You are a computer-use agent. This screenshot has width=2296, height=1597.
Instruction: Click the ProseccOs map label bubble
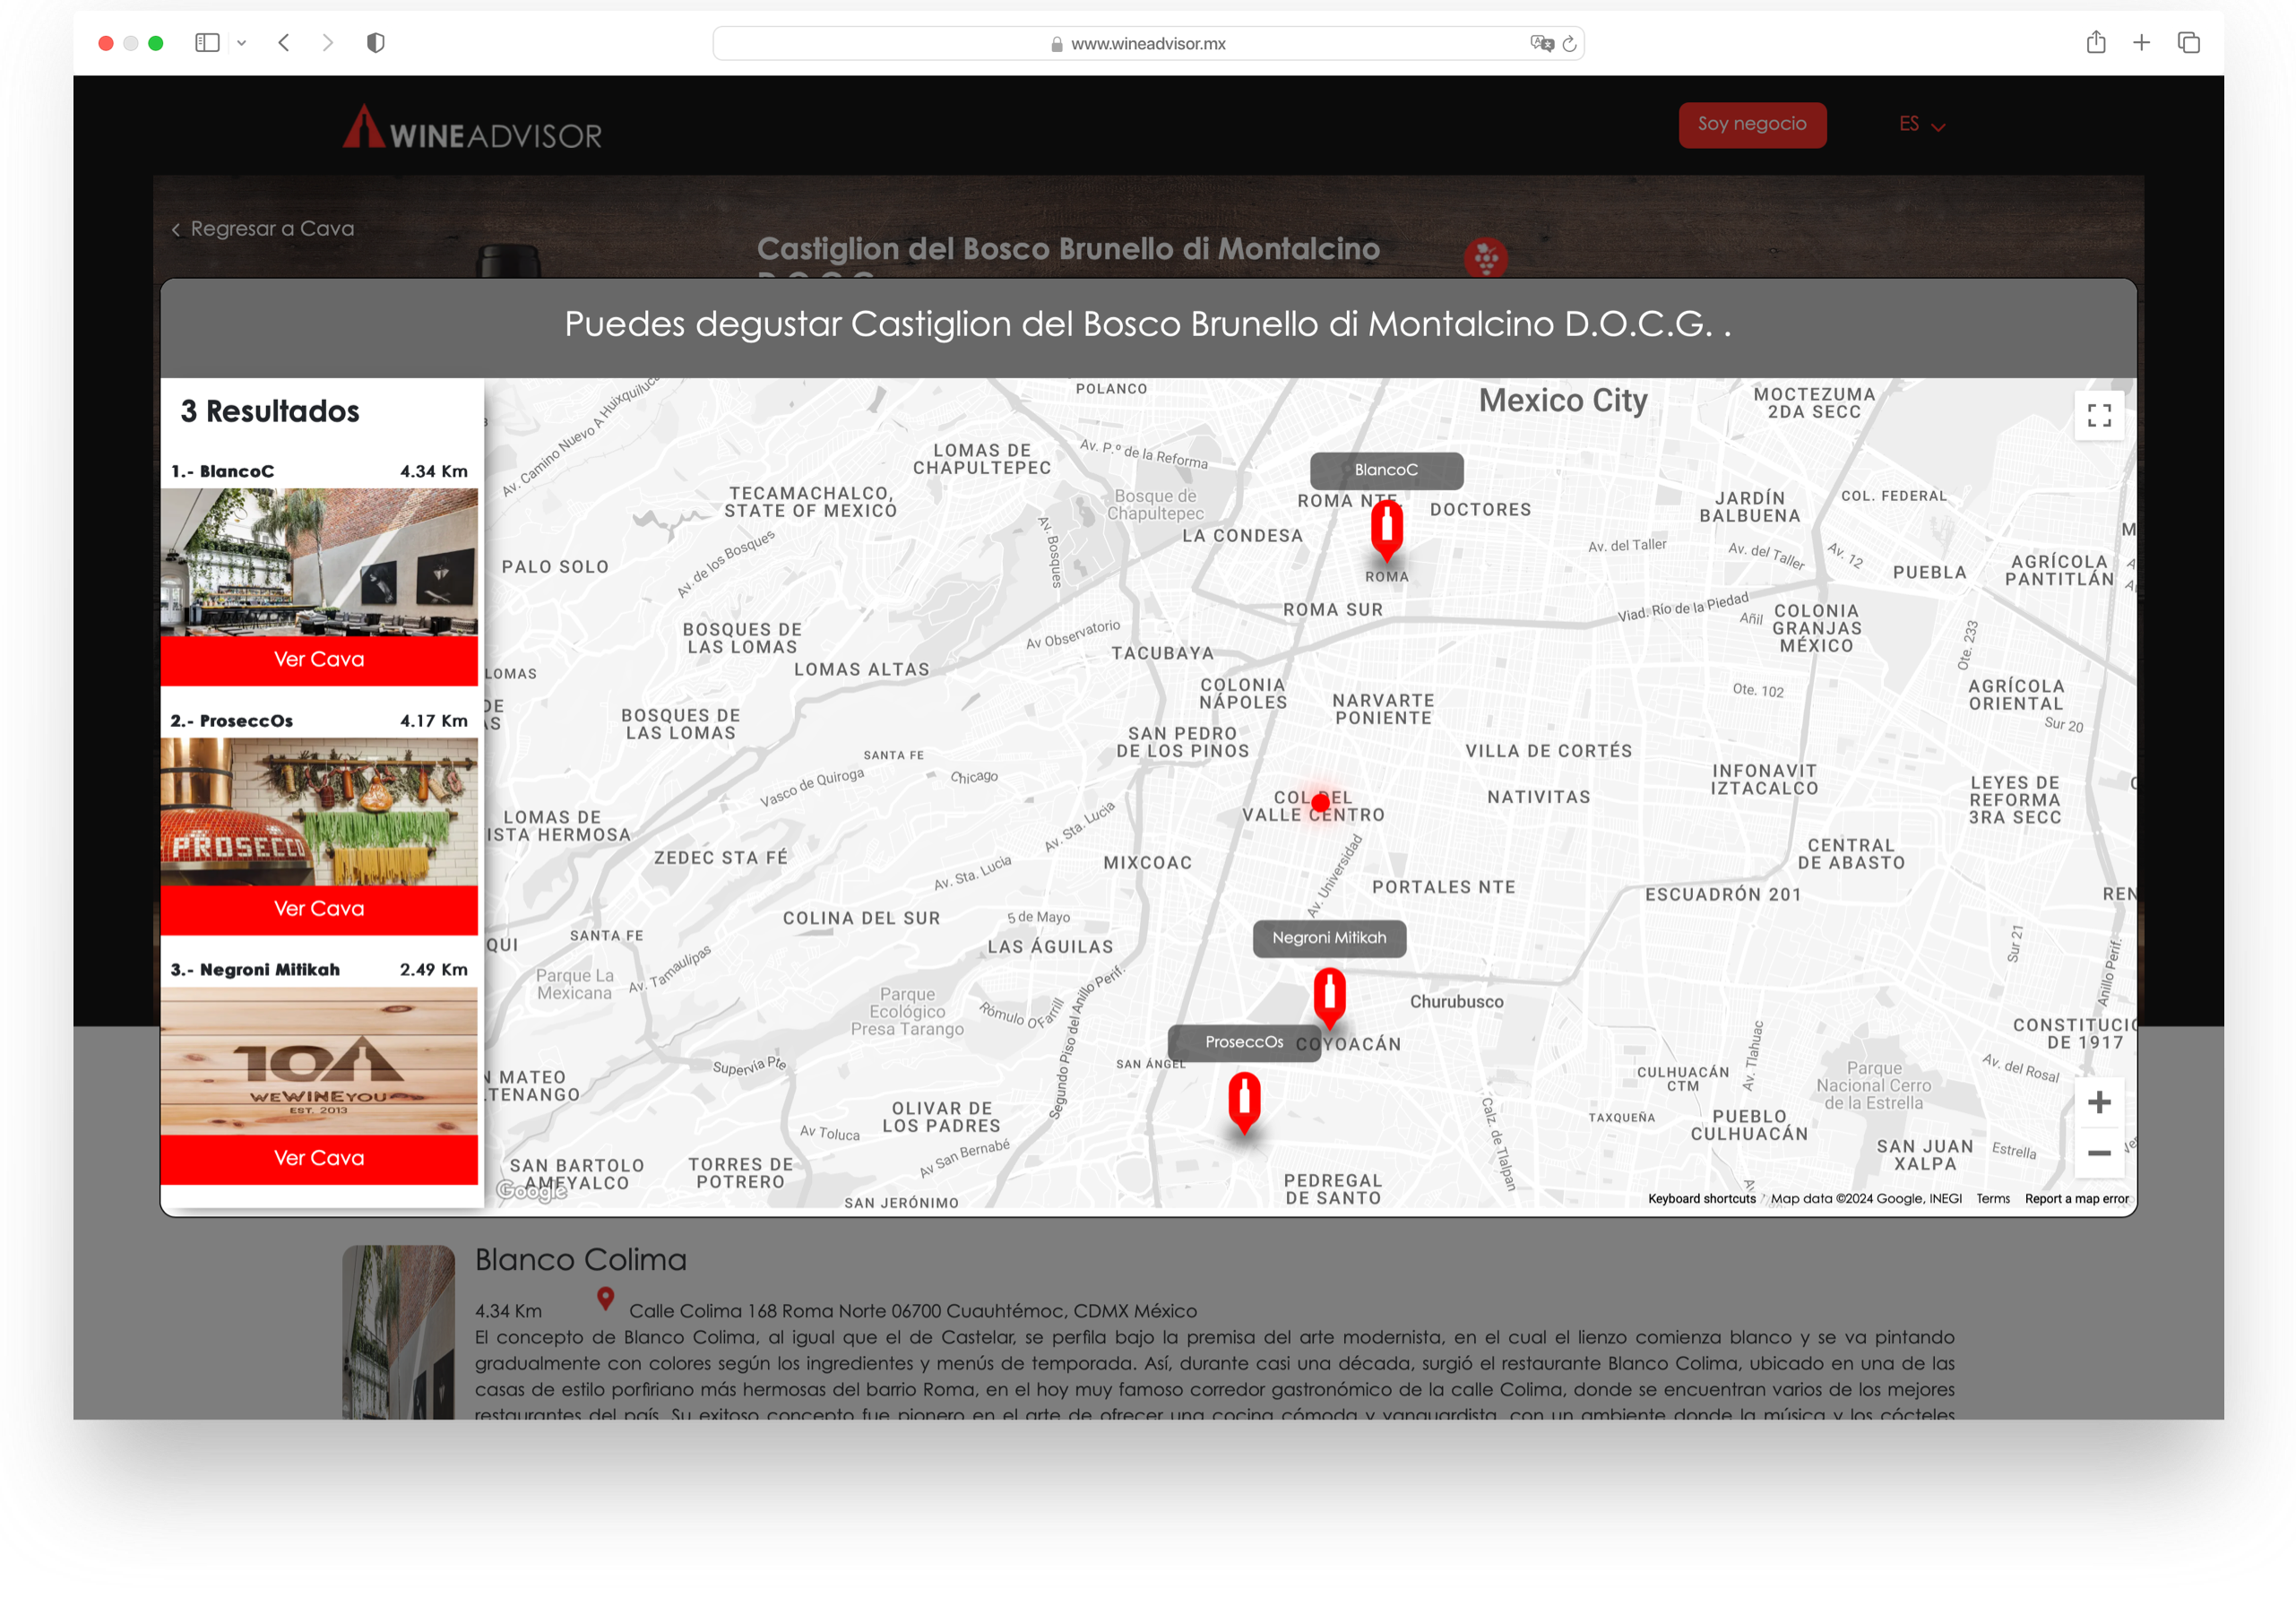tap(1244, 1042)
